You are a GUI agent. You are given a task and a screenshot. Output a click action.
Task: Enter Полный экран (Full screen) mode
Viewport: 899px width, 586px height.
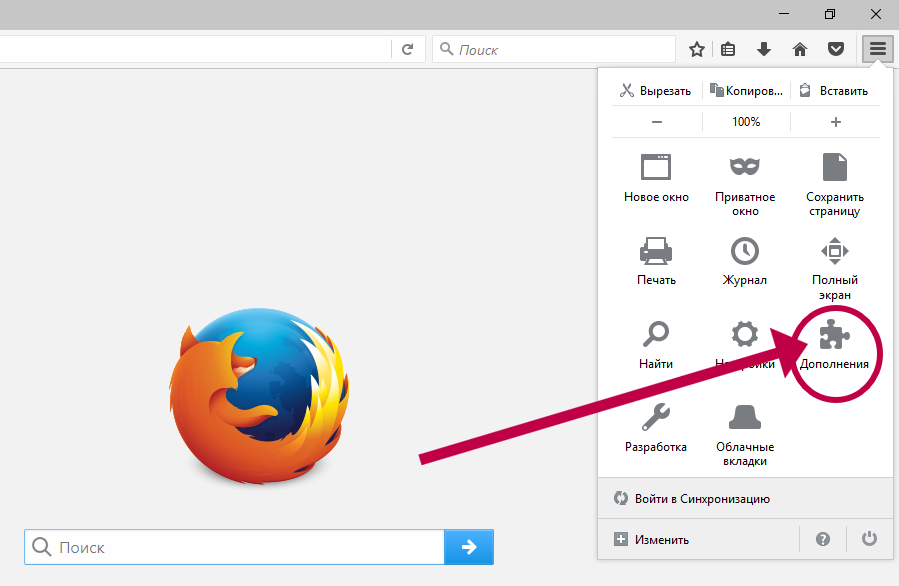point(835,251)
